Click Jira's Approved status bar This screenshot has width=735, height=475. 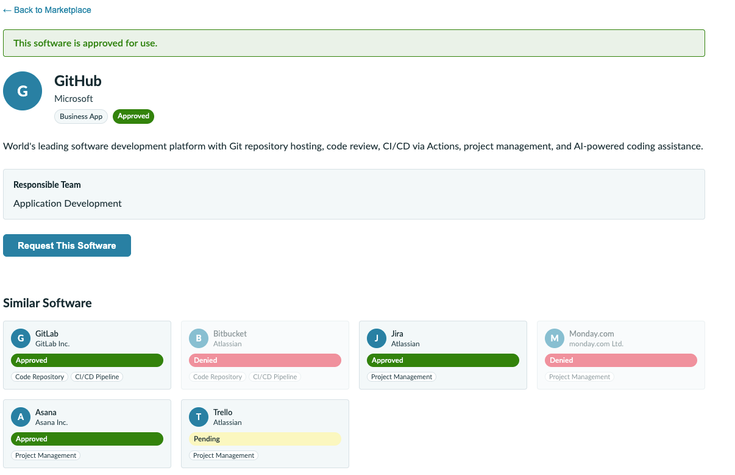(443, 360)
